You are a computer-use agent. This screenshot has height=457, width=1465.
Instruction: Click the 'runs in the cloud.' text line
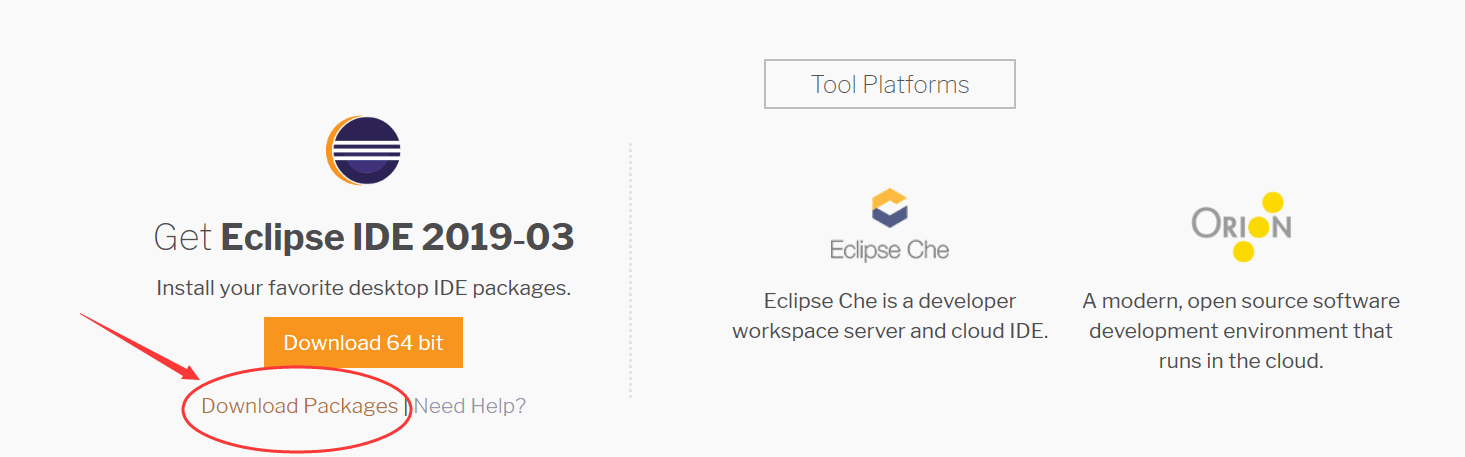1241,361
